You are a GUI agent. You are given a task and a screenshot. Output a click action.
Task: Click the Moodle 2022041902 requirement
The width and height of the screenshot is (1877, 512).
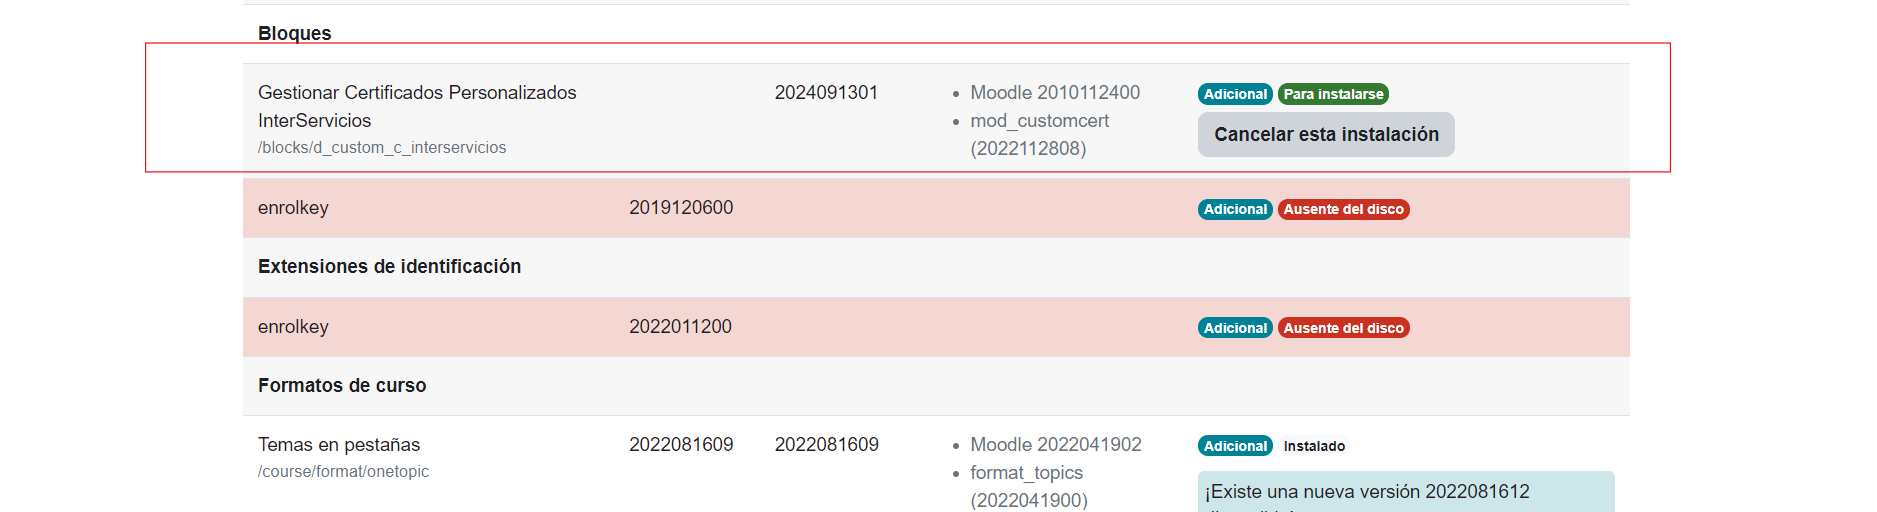tap(1055, 445)
